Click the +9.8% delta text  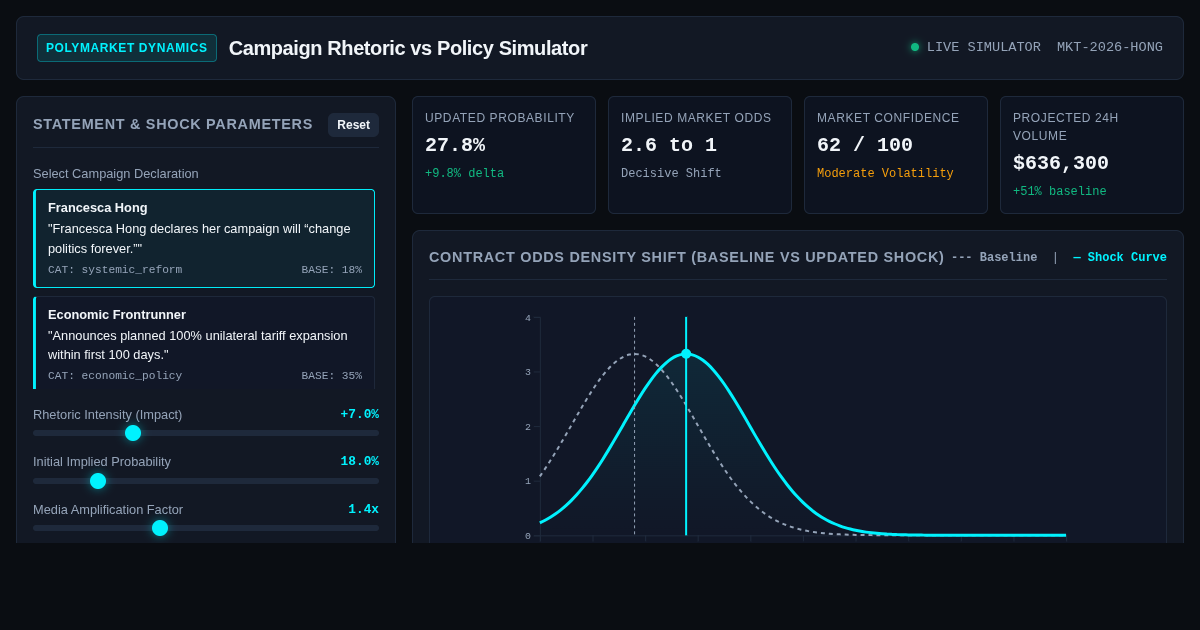(x=464, y=174)
